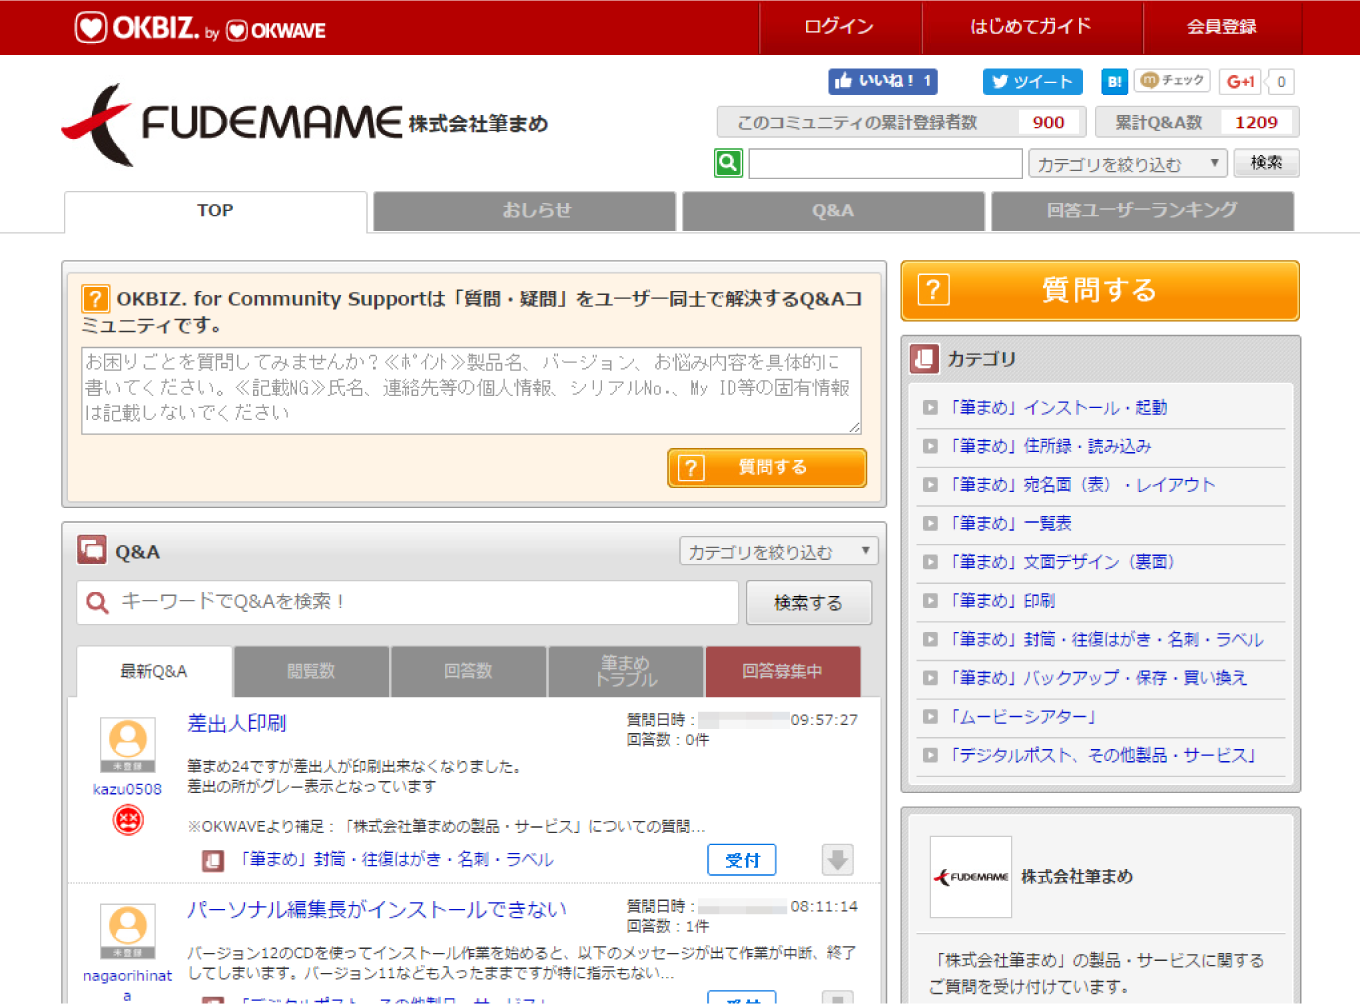
Task: Click the nagaorihinata username link
Action: coord(127,985)
